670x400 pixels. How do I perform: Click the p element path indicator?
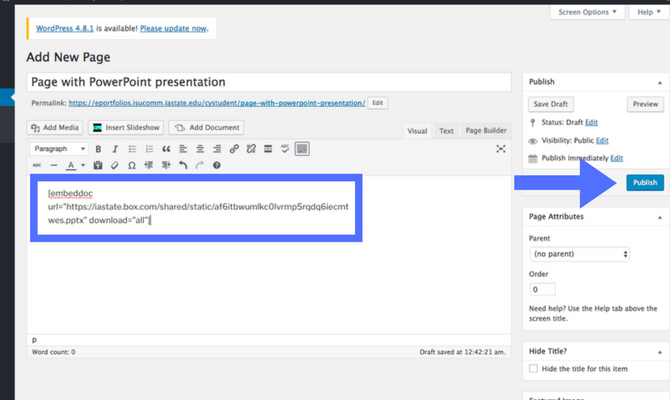click(x=35, y=340)
